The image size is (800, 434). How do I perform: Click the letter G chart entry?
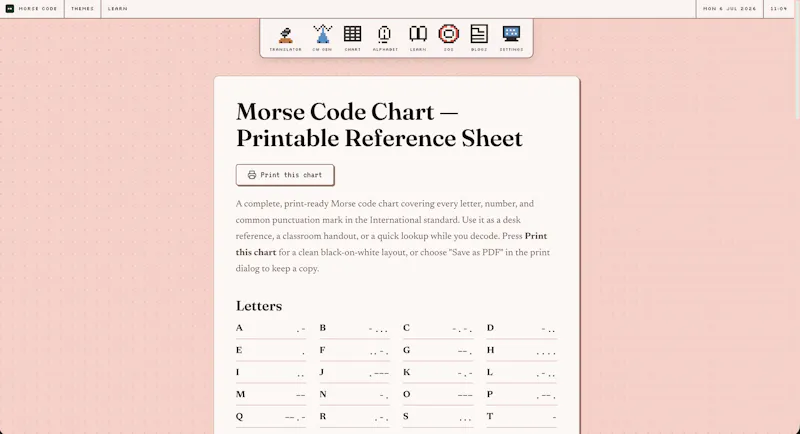(438, 351)
